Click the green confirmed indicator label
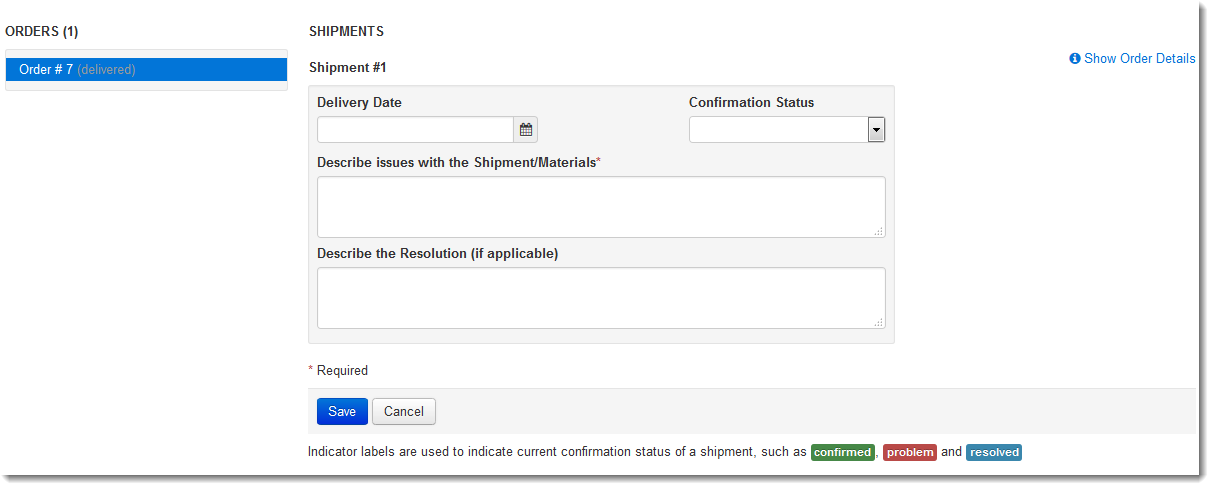The image size is (1214, 490). (x=843, y=452)
